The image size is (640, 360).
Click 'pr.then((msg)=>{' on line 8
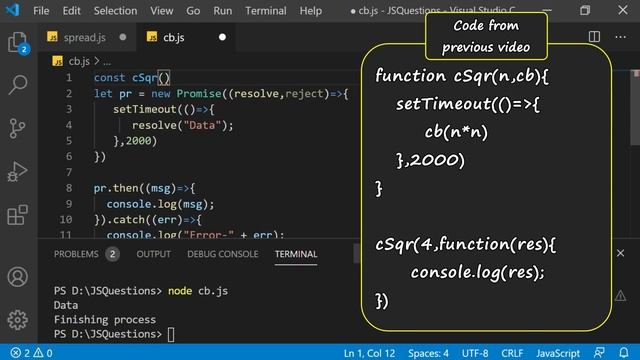coord(144,188)
